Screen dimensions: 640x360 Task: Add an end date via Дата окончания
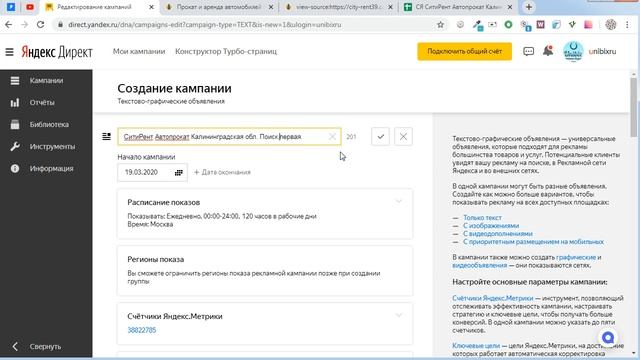click(222, 172)
